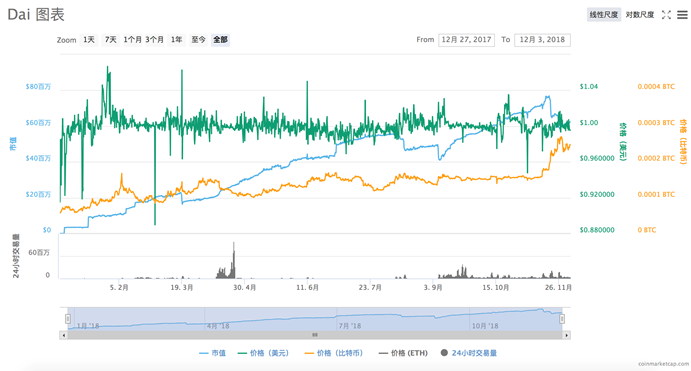Set zoom to 1个月 (1 month)
Screen dimensions: 691x371
coord(133,40)
